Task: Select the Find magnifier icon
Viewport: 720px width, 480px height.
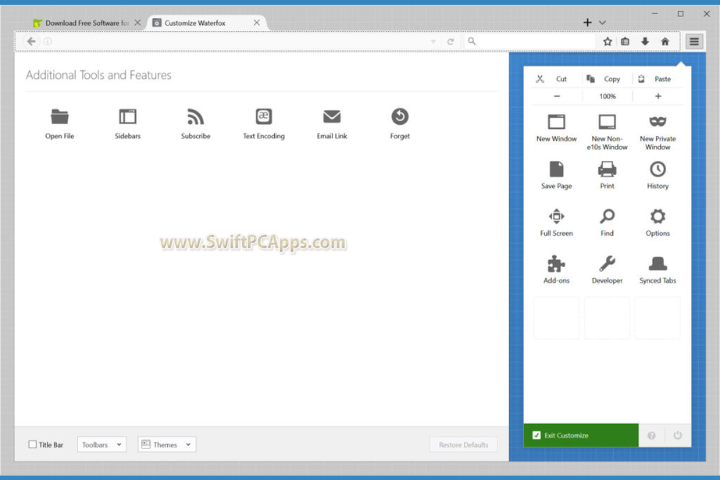Action: point(607,216)
